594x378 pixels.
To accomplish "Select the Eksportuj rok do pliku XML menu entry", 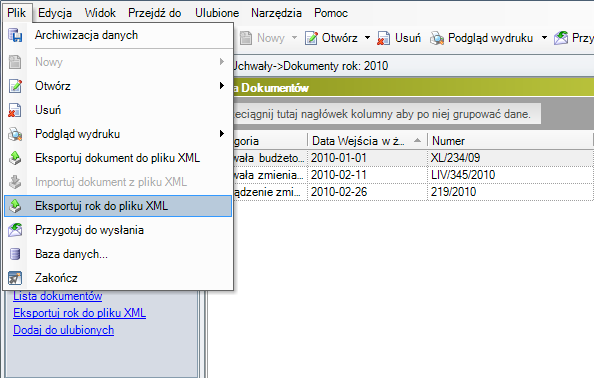I will [x=118, y=206].
